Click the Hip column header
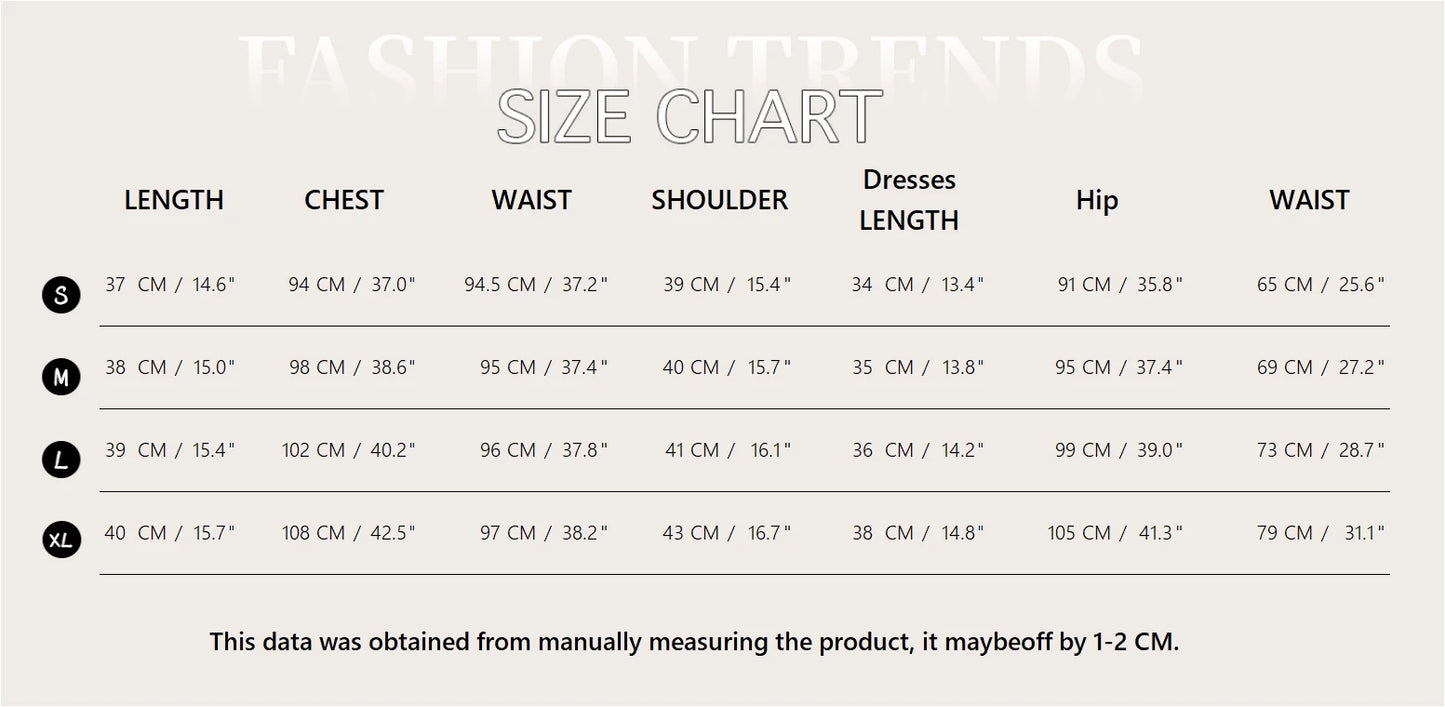 click(1097, 200)
